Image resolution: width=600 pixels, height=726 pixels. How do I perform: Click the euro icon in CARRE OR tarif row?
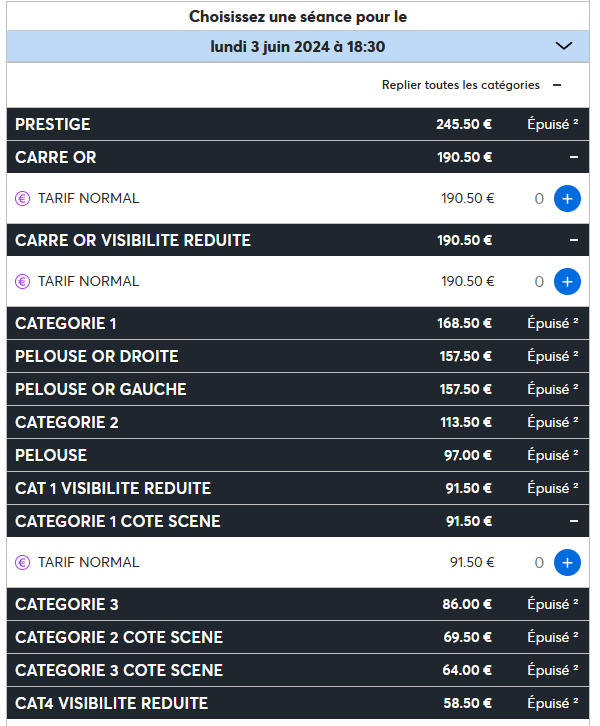tap(22, 199)
